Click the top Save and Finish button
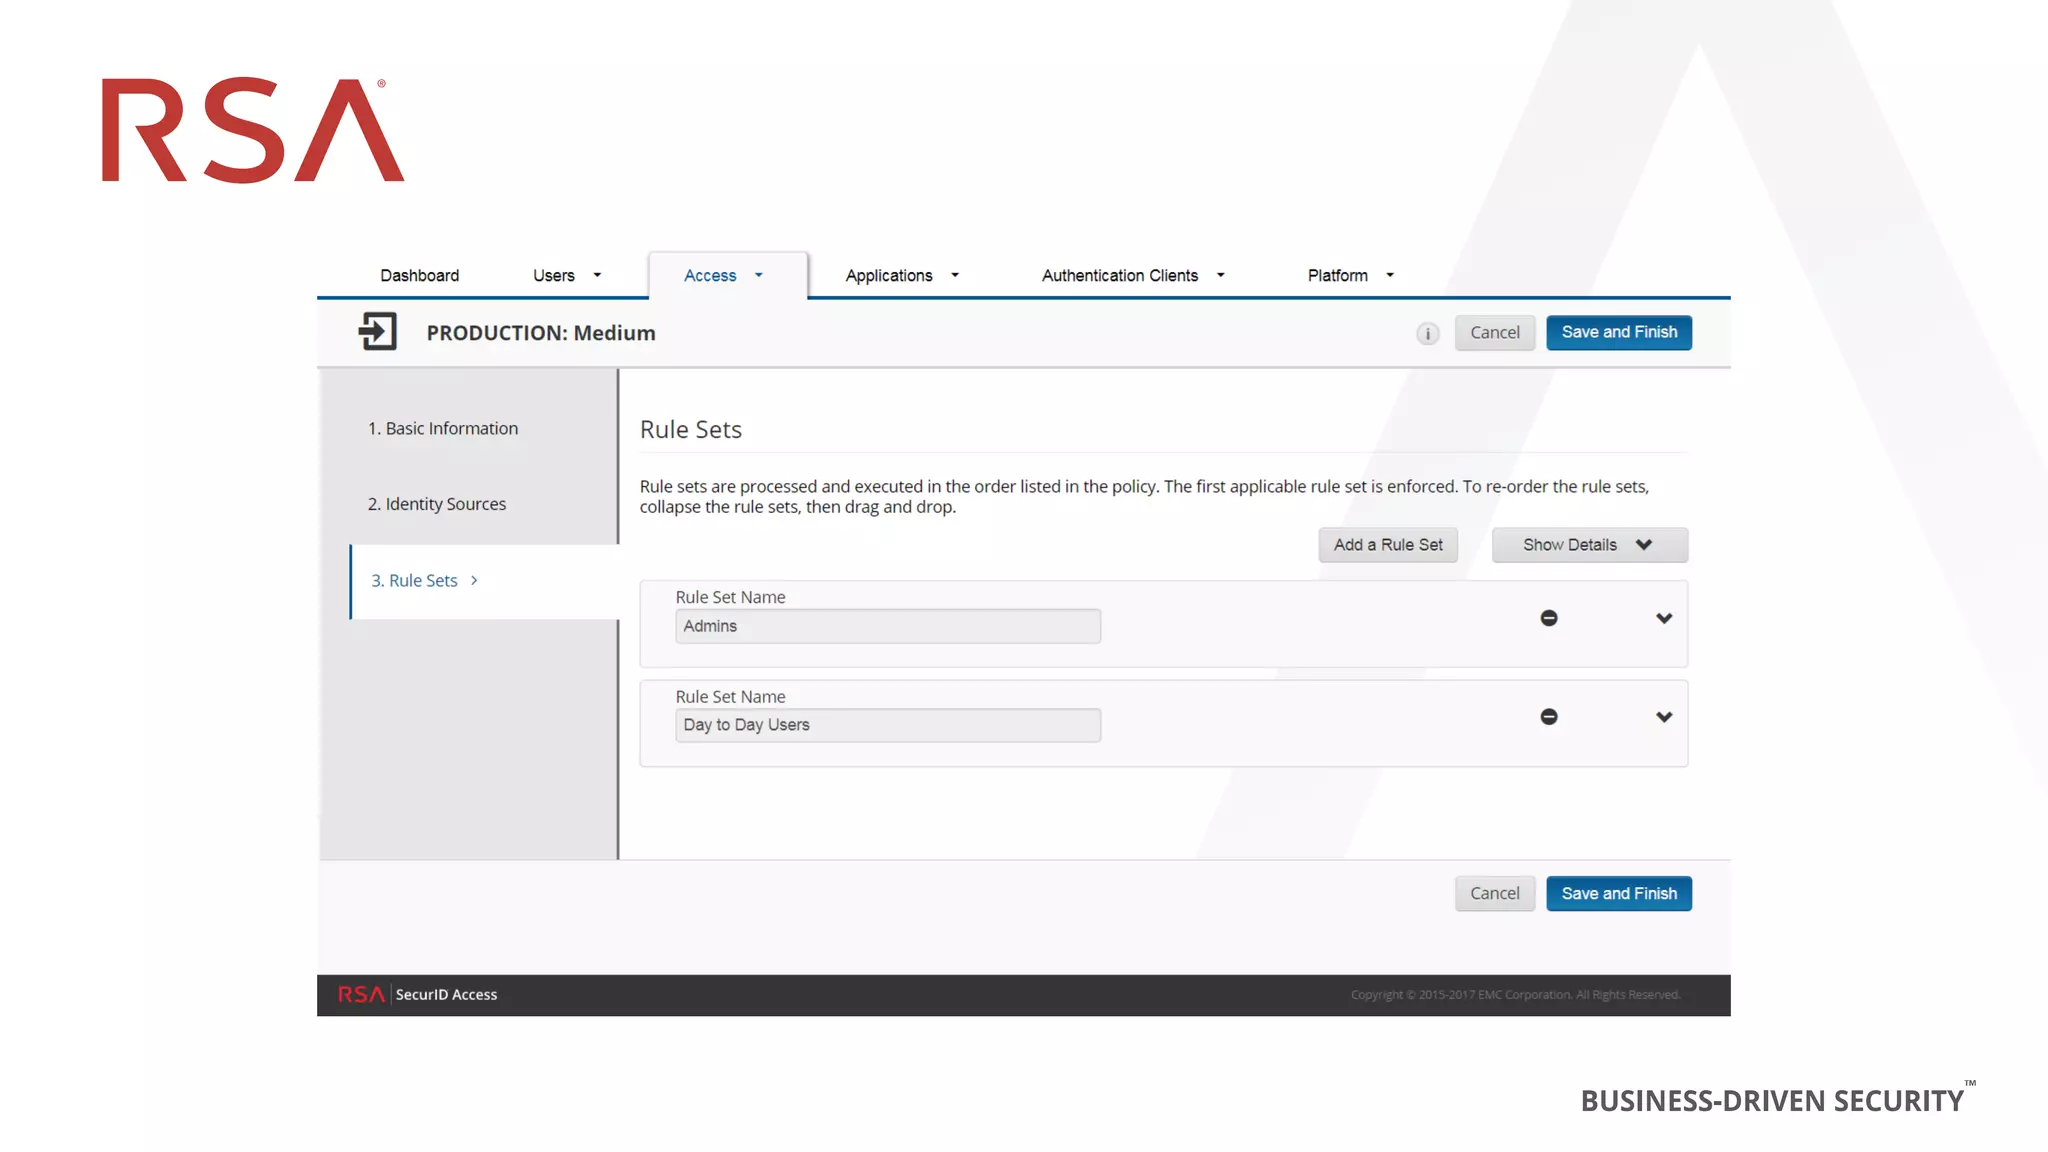This screenshot has height=1152, width=2048. [x=1619, y=333]
